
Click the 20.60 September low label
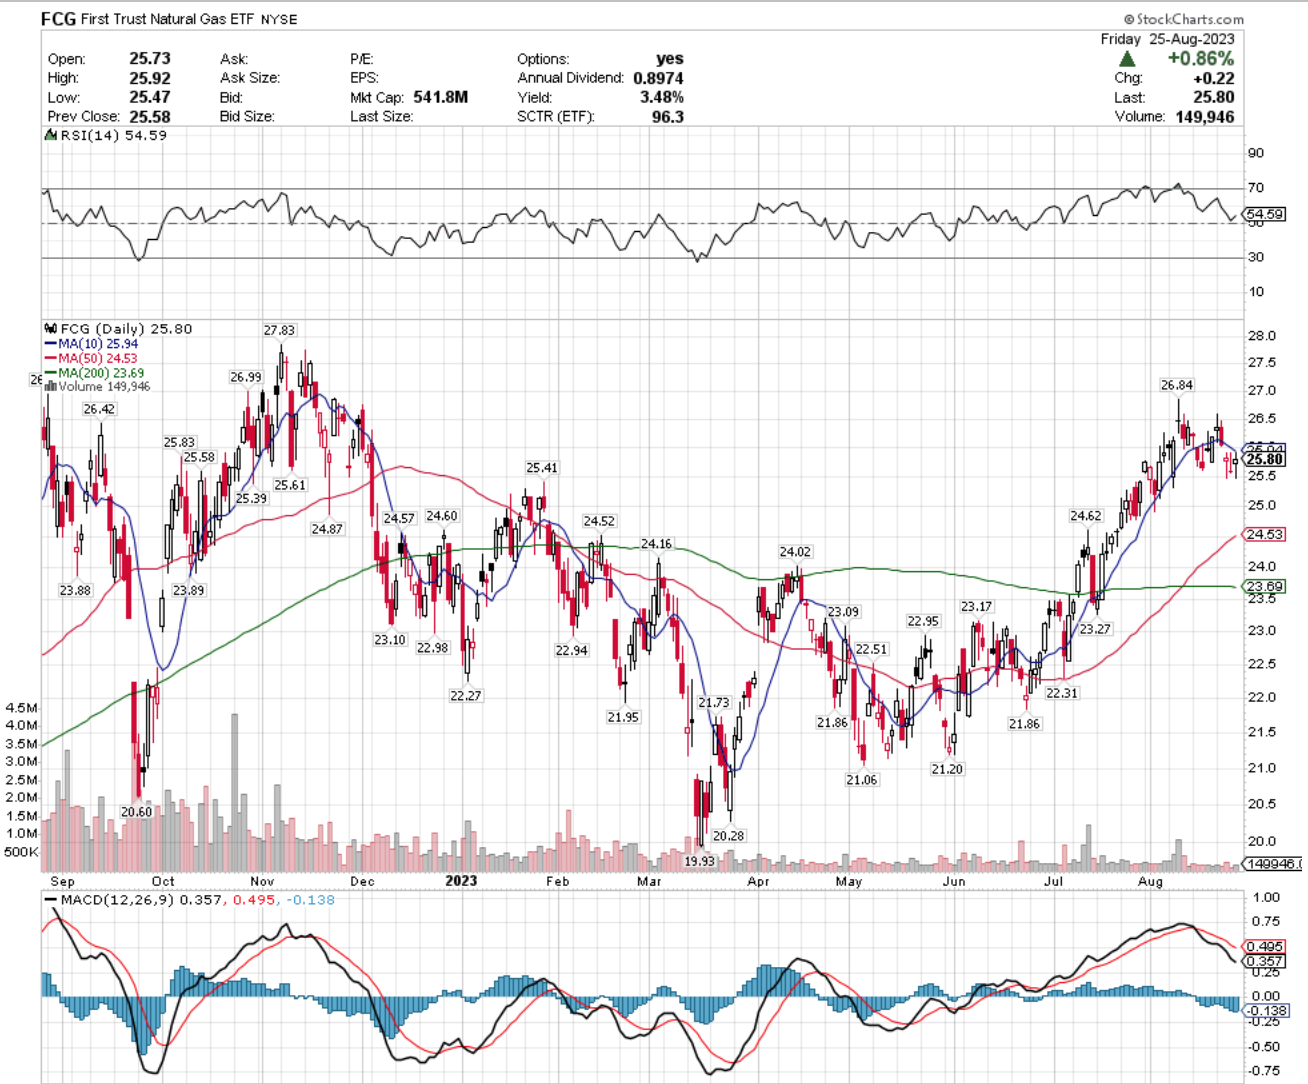[x=136, y=812]
